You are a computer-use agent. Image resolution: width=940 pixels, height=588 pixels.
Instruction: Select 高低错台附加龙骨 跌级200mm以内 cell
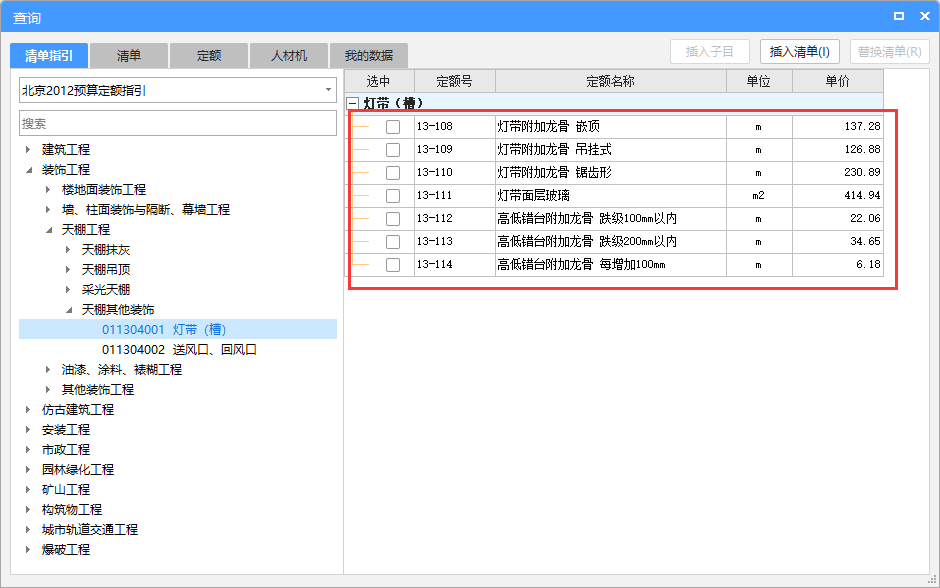(x=611, y=242)
